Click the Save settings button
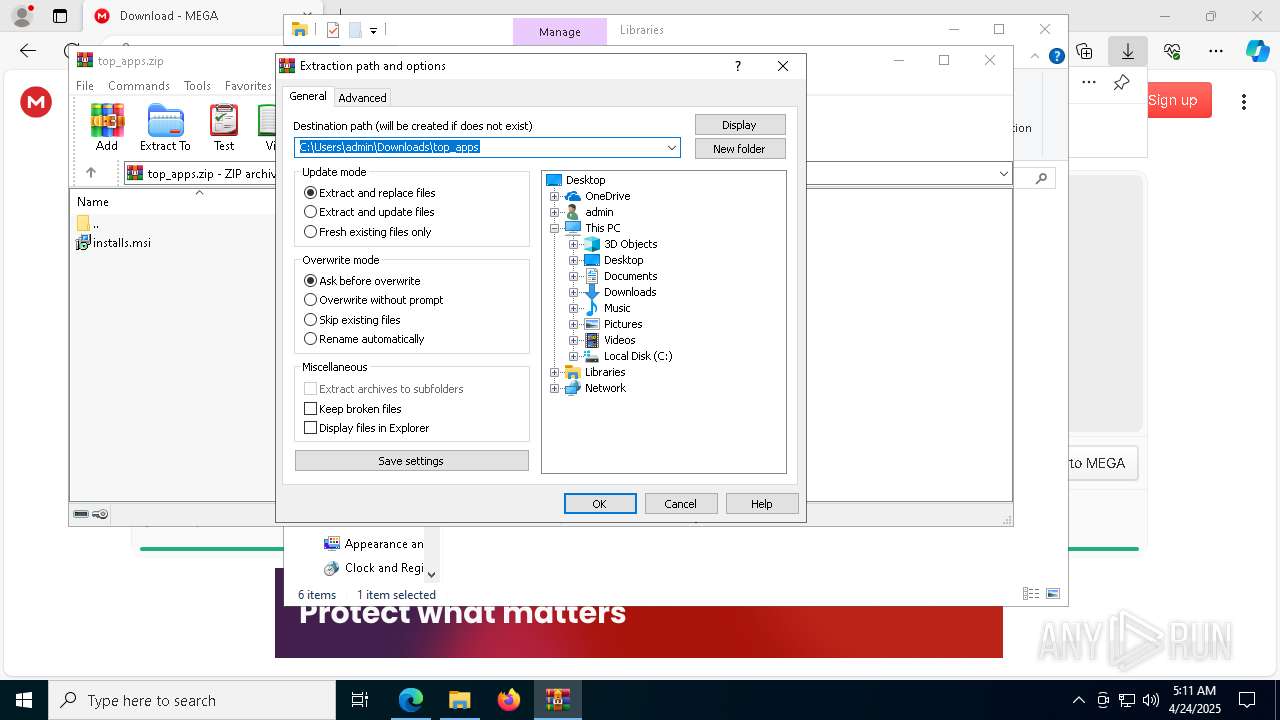Image resolution: width=1280 pixels, height=720 pixels. tap(411, 460)
